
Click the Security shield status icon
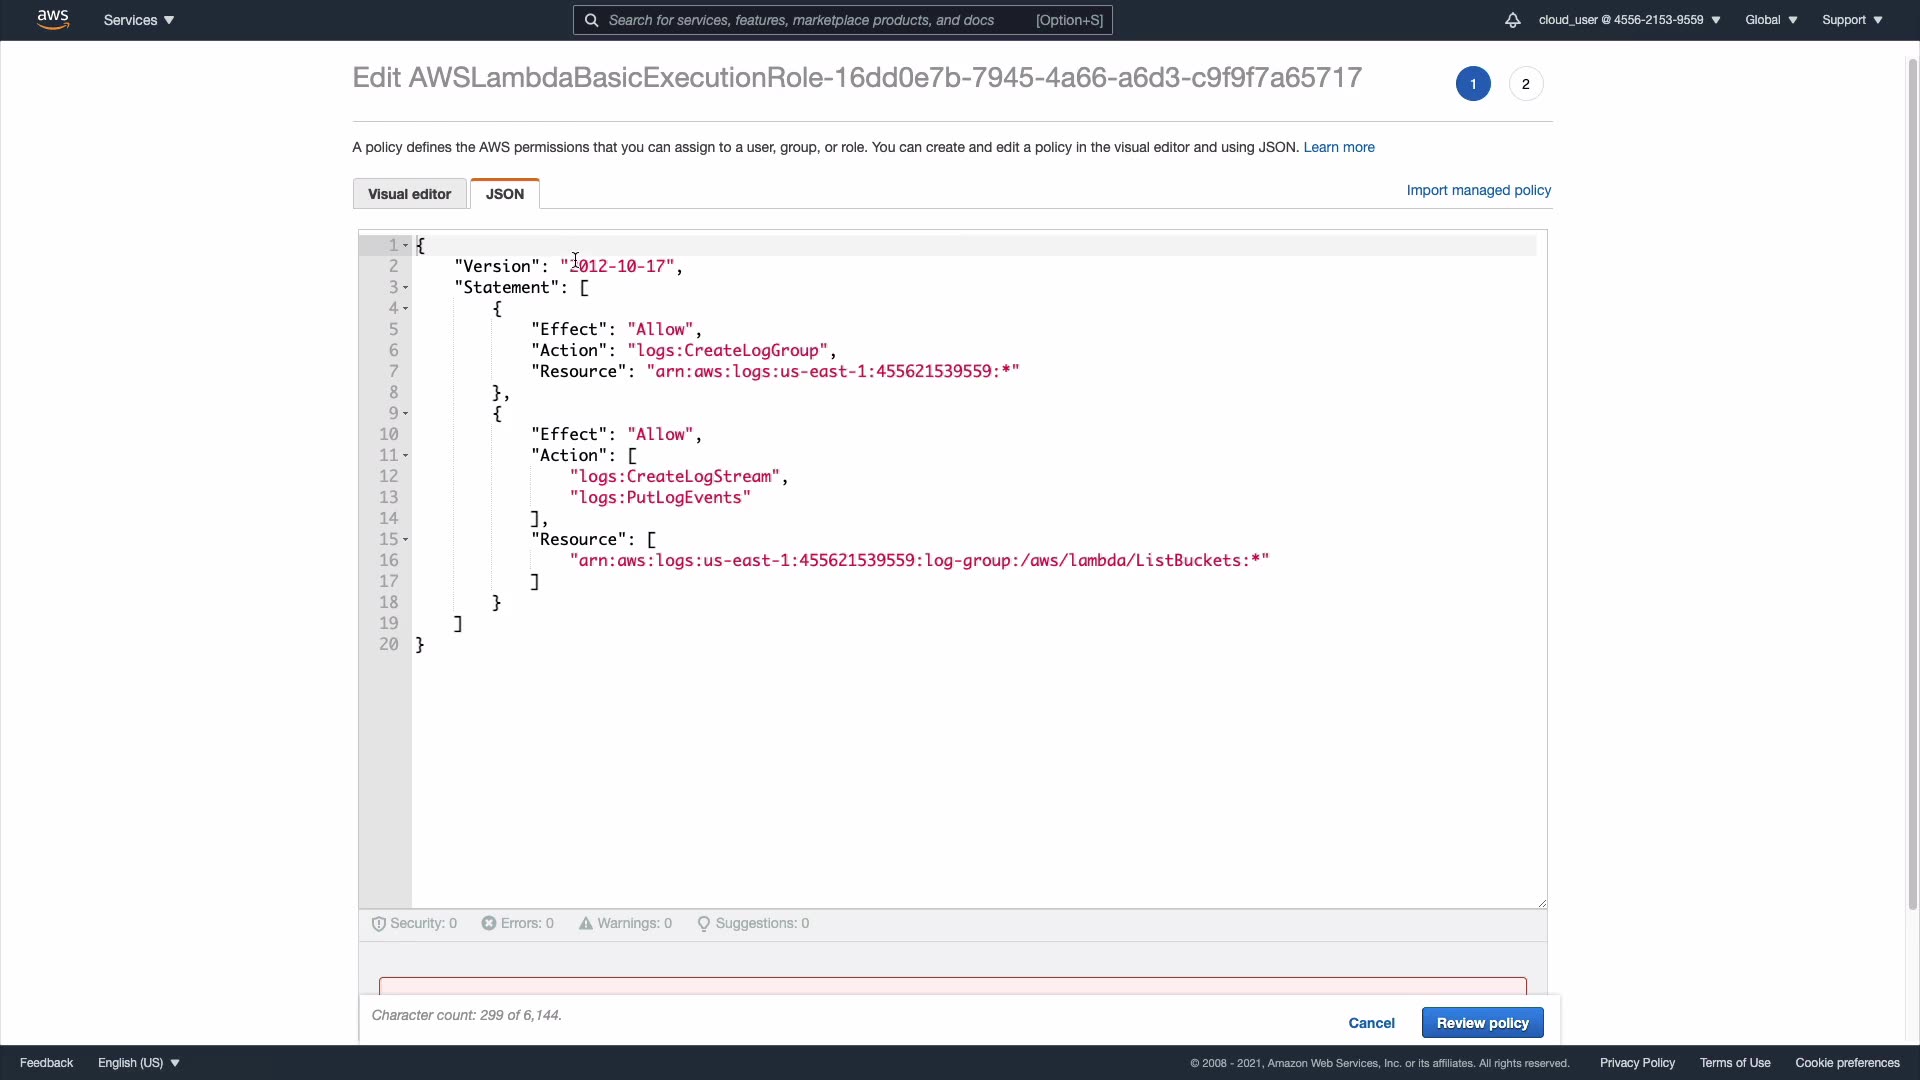[x=379, y=924]
